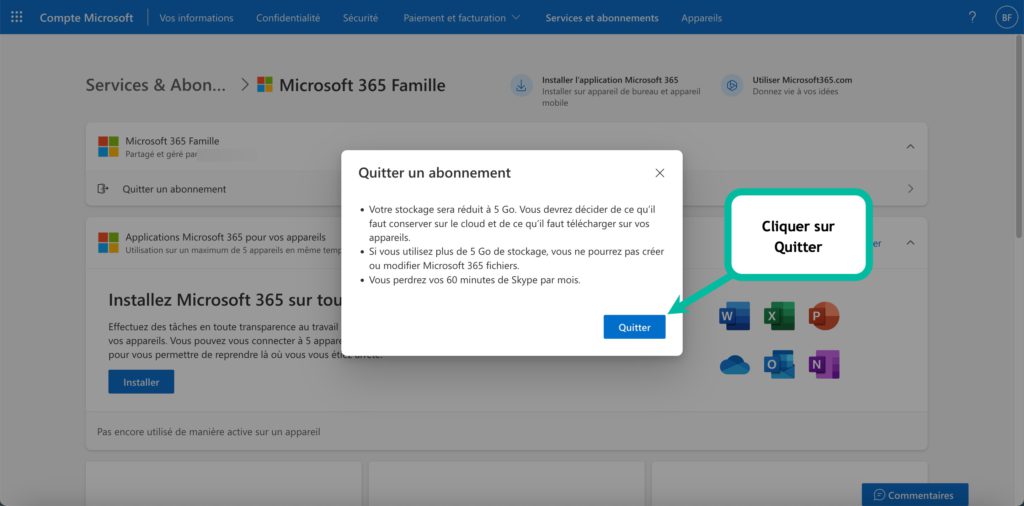Viewport: 1024px width, 506px height.
Task: Click the Excel app icon
Action: [x=779, y=317]
